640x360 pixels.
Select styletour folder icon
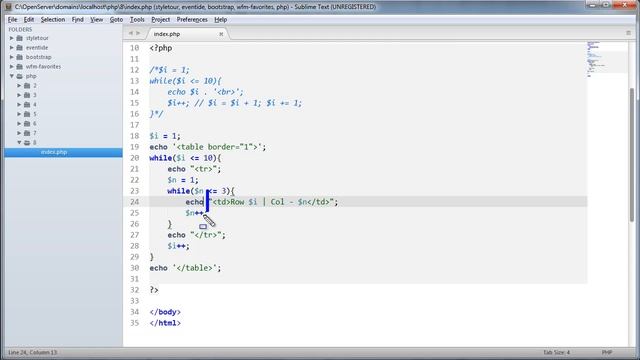20,38
